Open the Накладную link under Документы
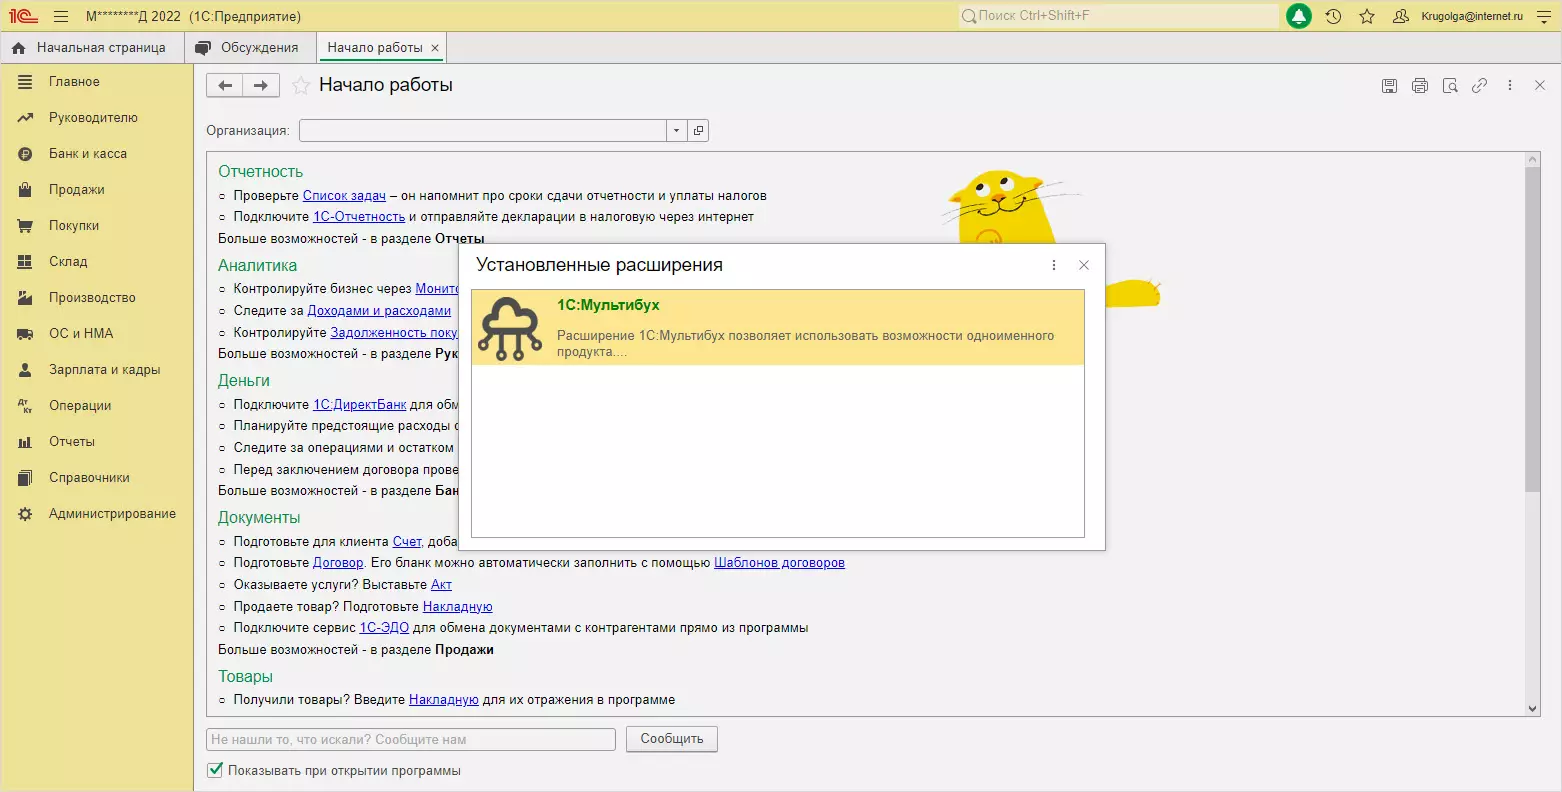This screenshot has width=1562, height=792. click(x=458, y=607)
